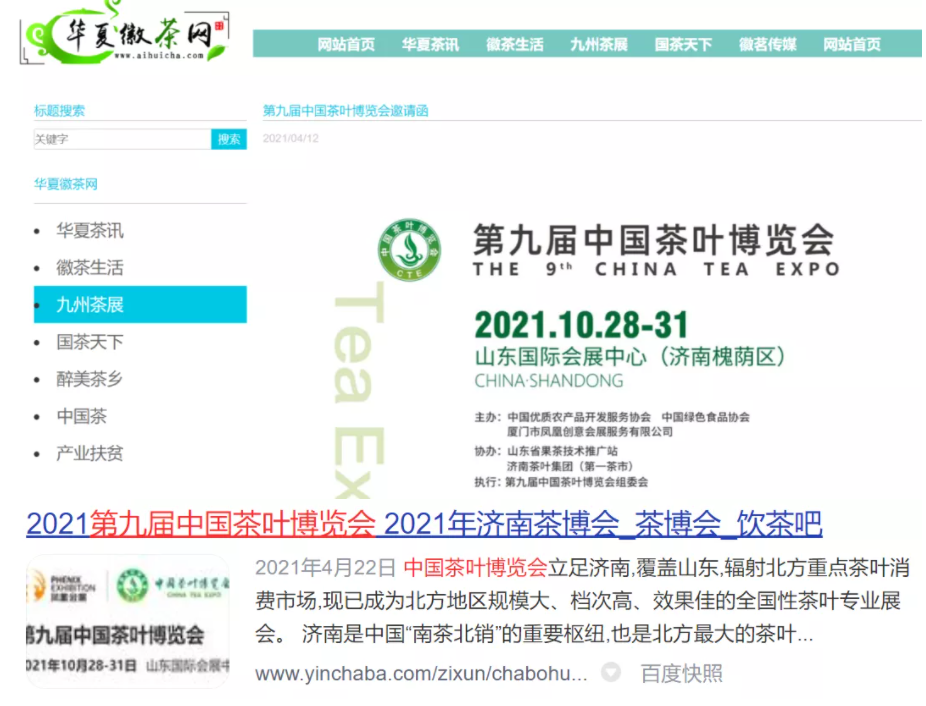Image resolution: width=926 pixels, height=706 pixels.
Task: Click result snippet date 2021年4月22日
Action: point(325,568)
